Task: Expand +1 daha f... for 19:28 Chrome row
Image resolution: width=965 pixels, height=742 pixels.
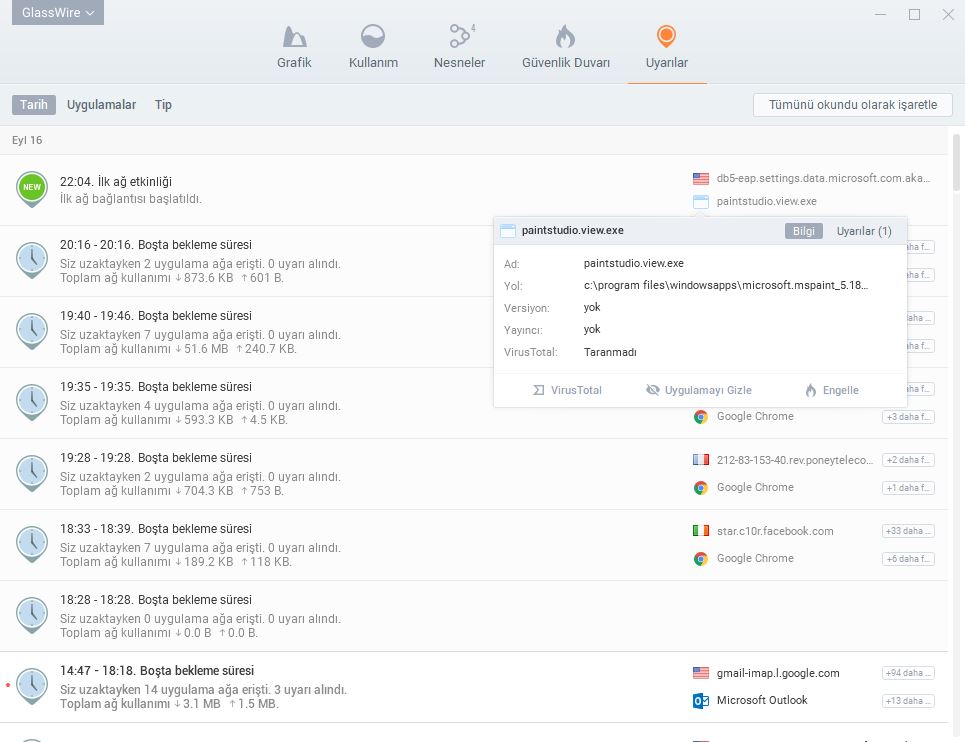Action: 908,488
